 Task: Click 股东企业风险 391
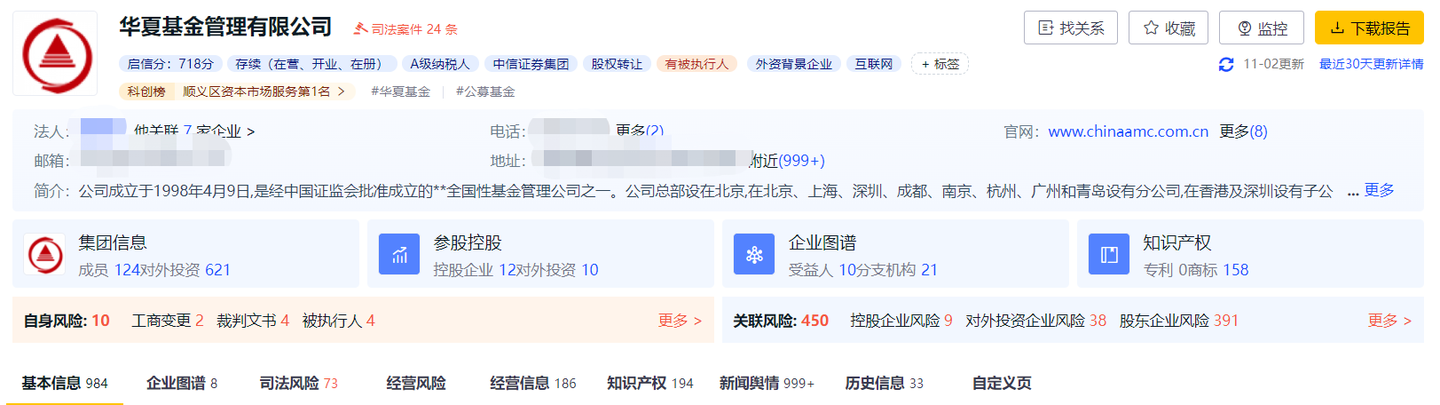(x=1179, y=321)
